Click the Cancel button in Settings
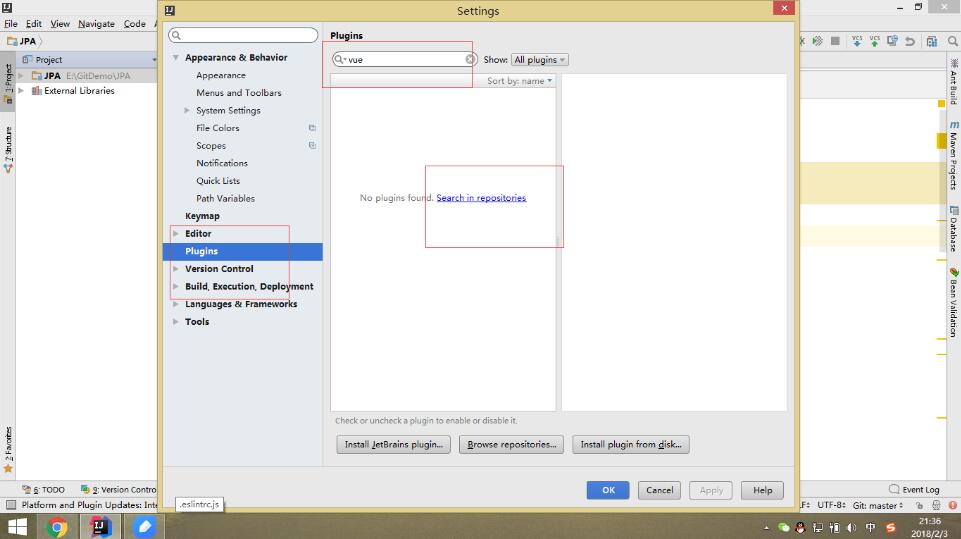The image size is (961, 539). [659, 490]
